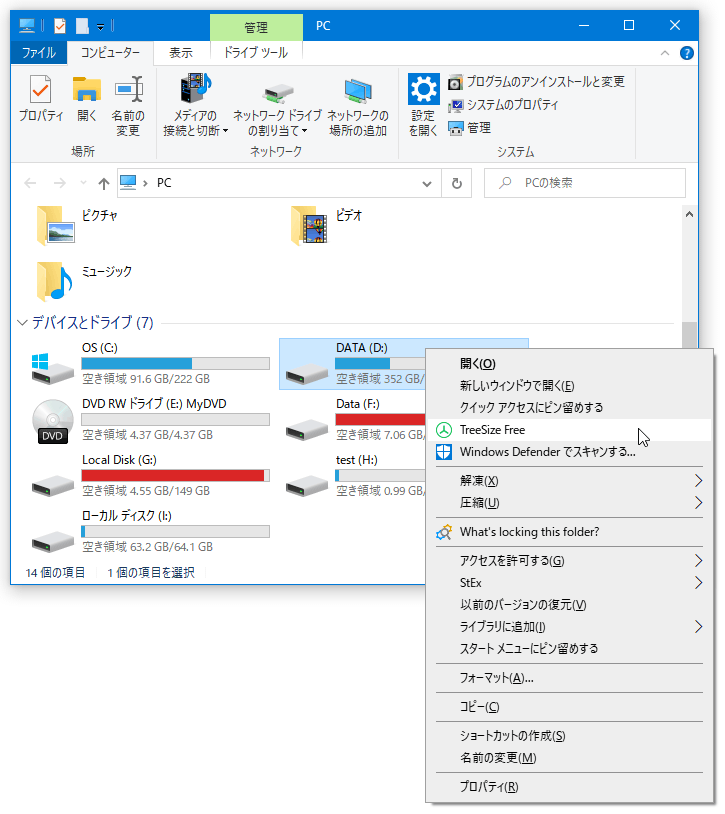Click the PC breadcrumb in address bar
This screenshot has height=814, width=725.
click(164, 183)
